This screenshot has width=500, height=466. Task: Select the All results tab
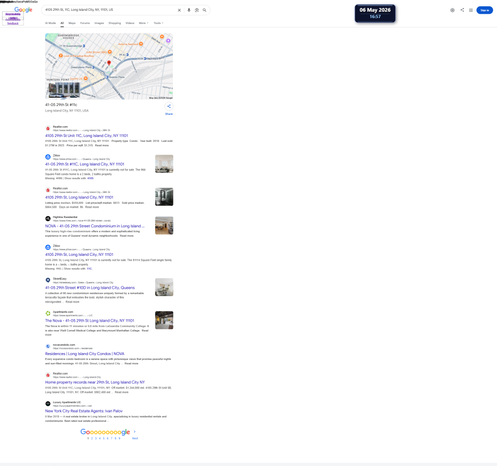click(62, 23)
